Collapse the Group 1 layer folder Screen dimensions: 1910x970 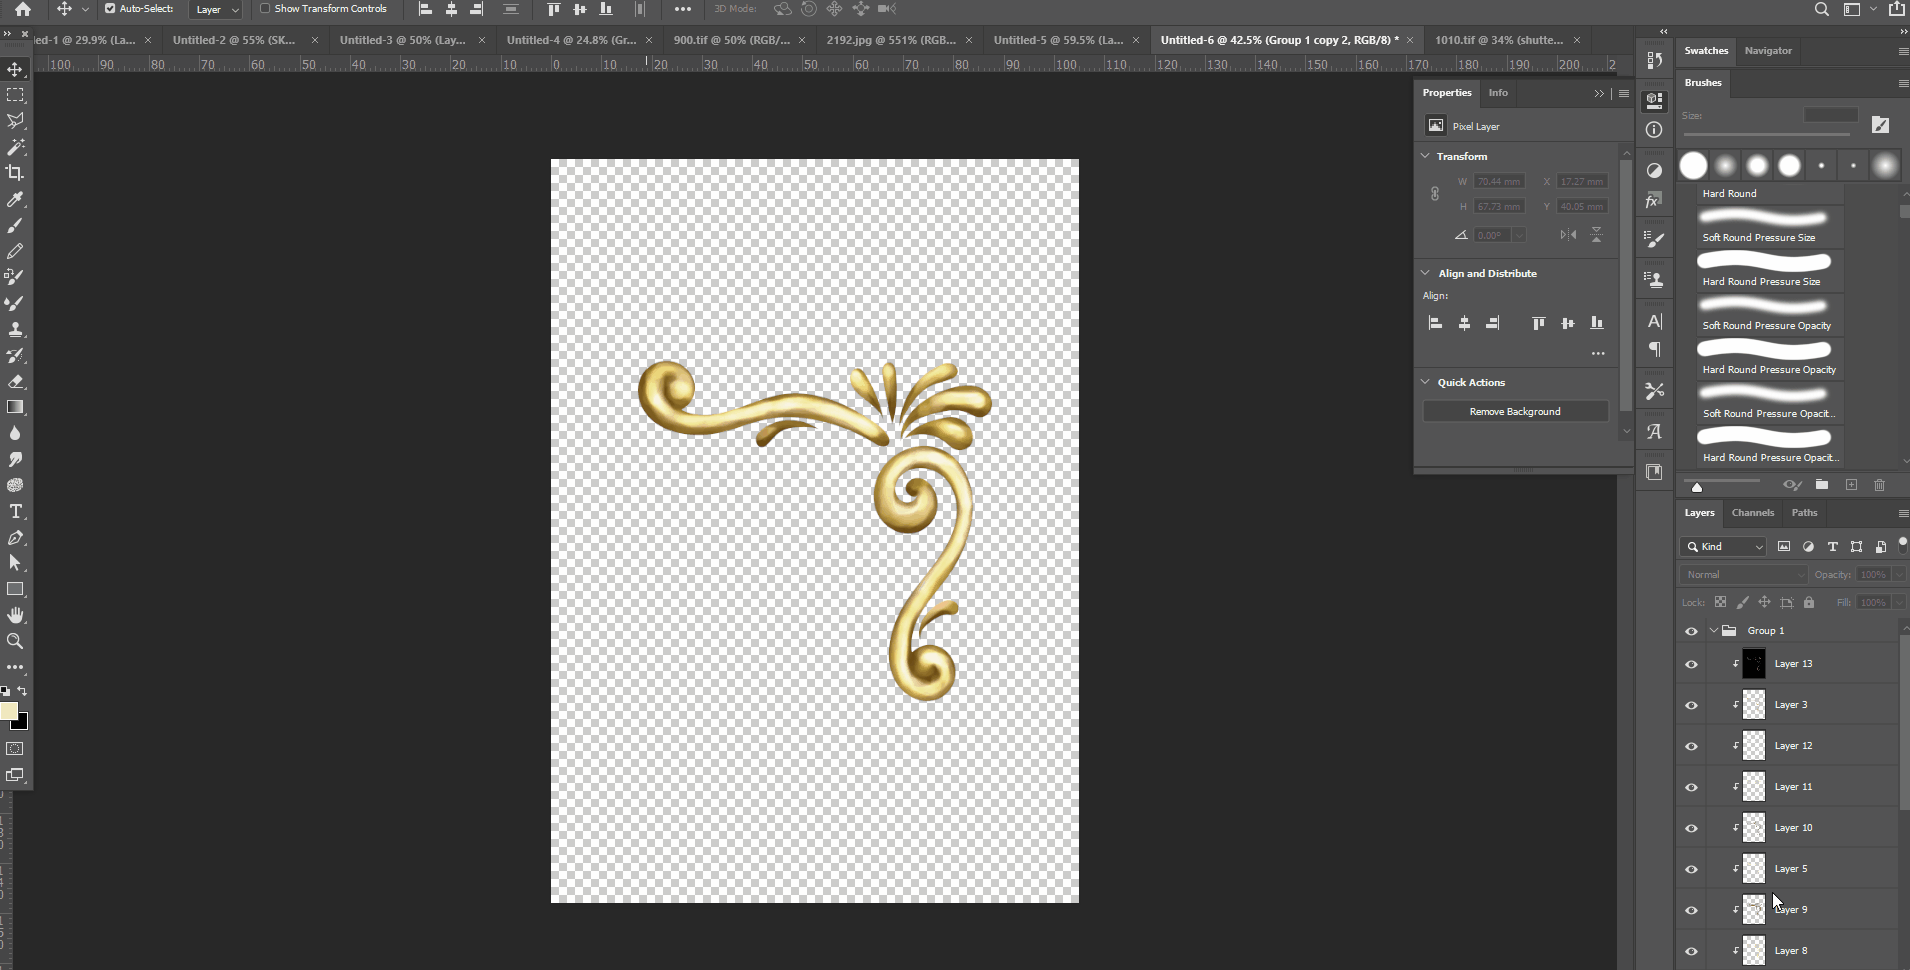click(x=1714, y=631)
